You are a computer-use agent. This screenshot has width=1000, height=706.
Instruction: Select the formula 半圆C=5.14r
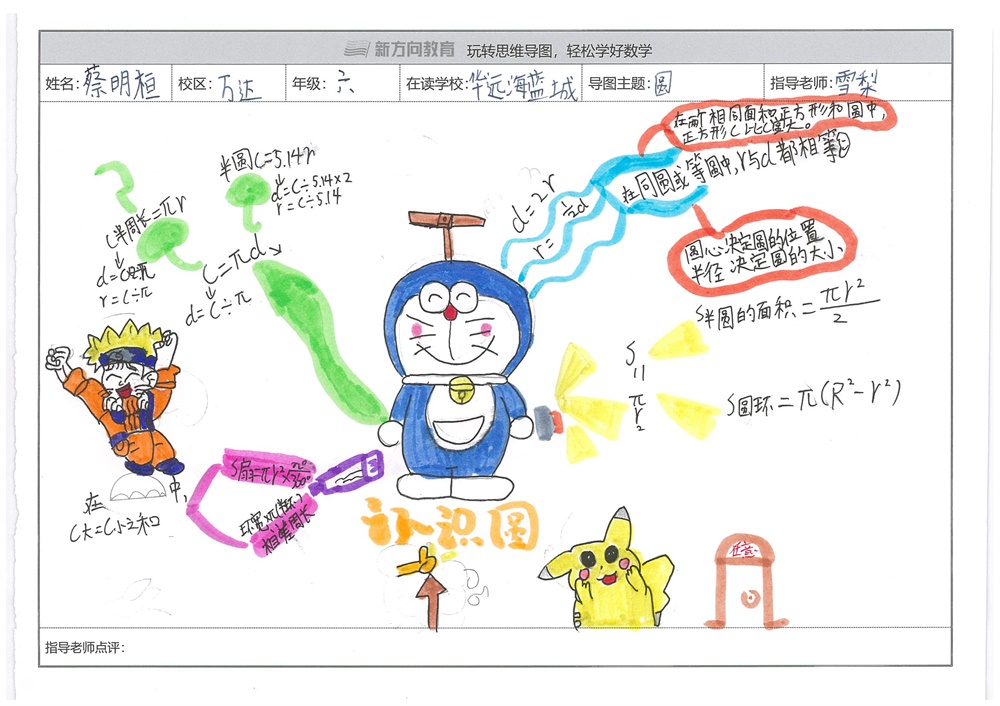pos(267,161)
